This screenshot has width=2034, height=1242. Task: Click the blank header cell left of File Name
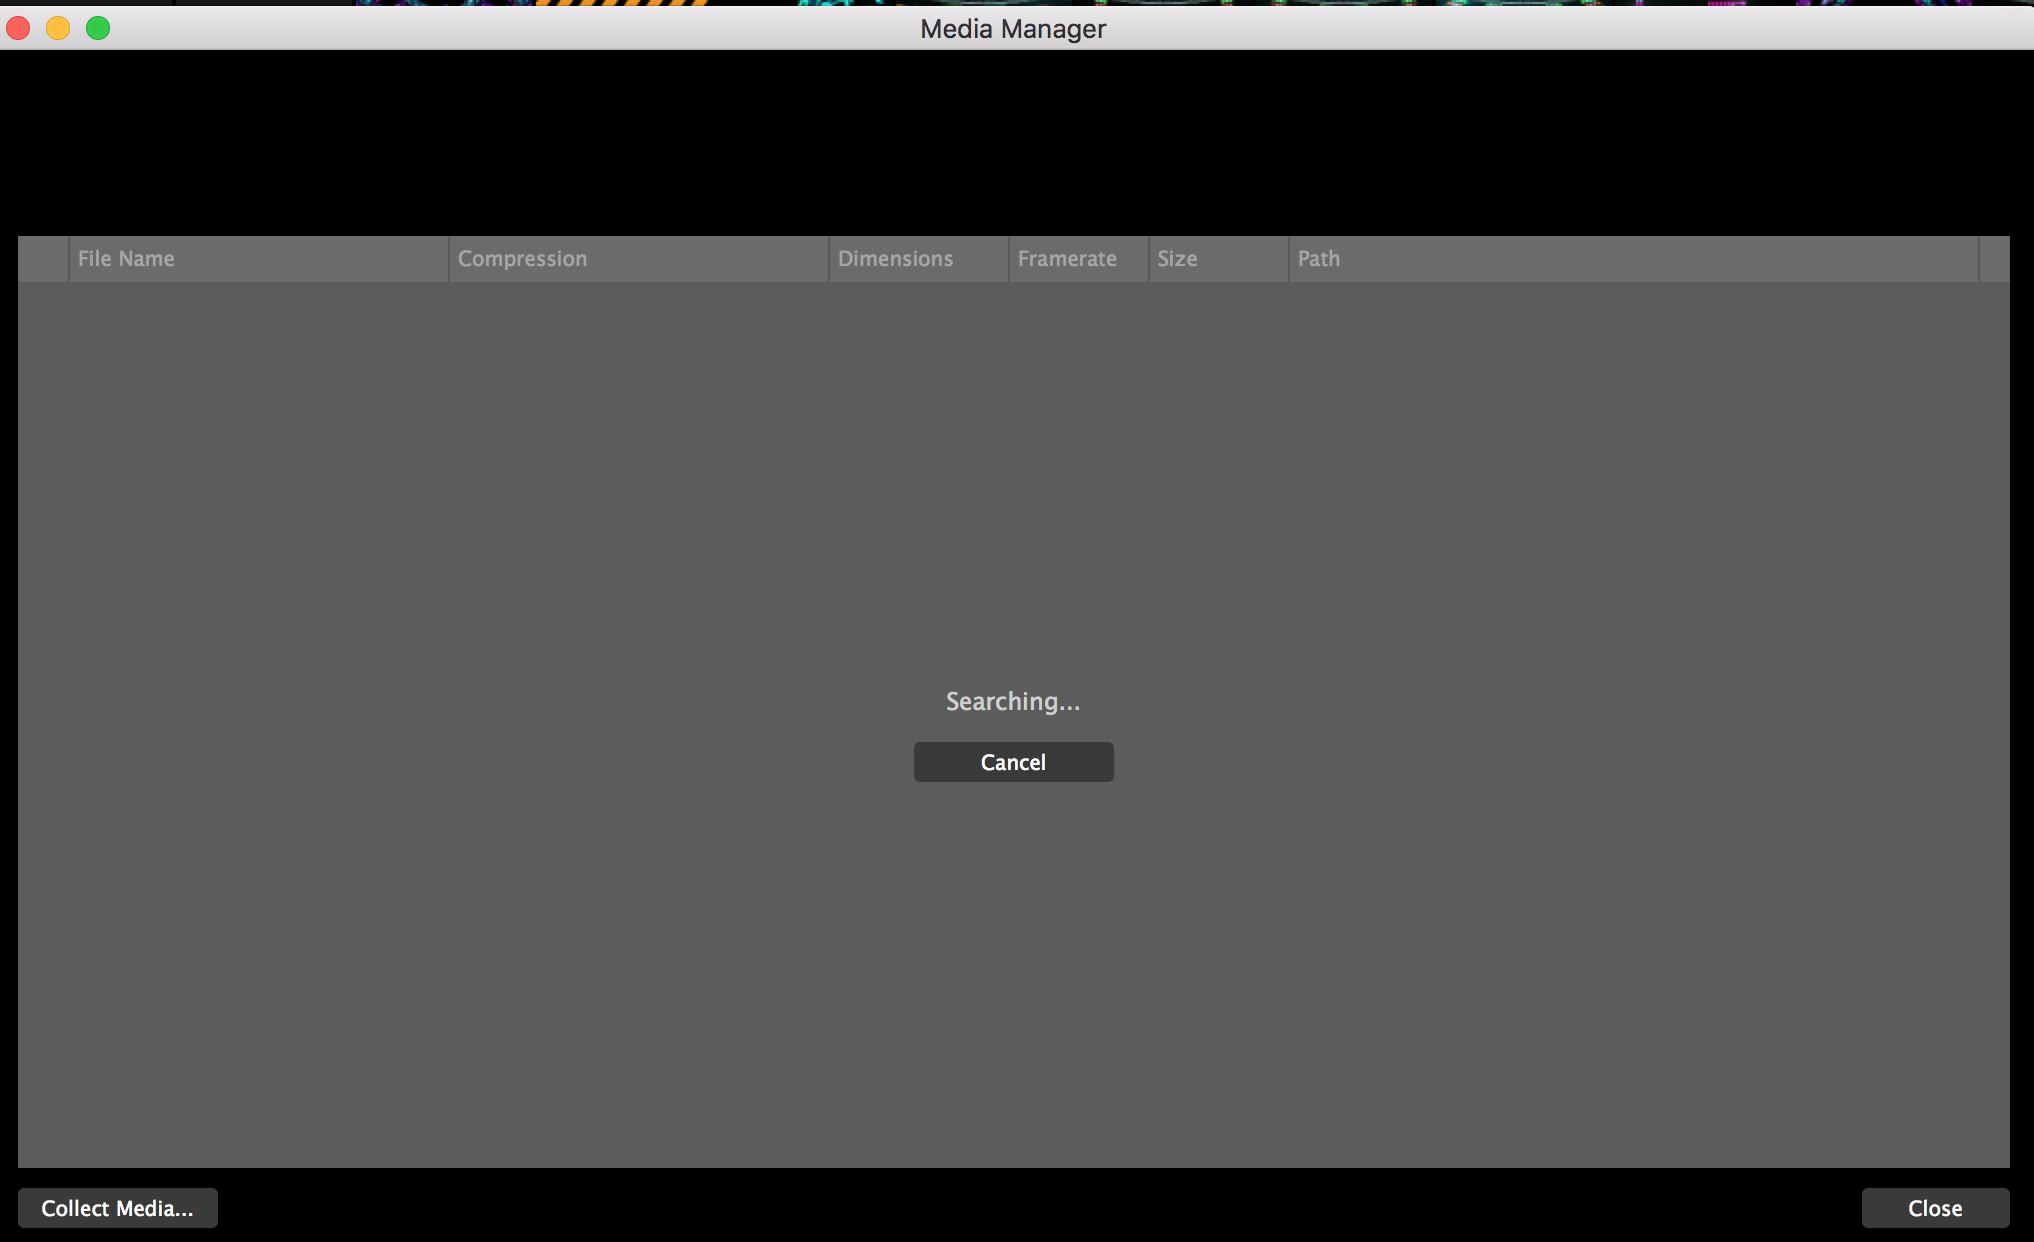point(43,259)
